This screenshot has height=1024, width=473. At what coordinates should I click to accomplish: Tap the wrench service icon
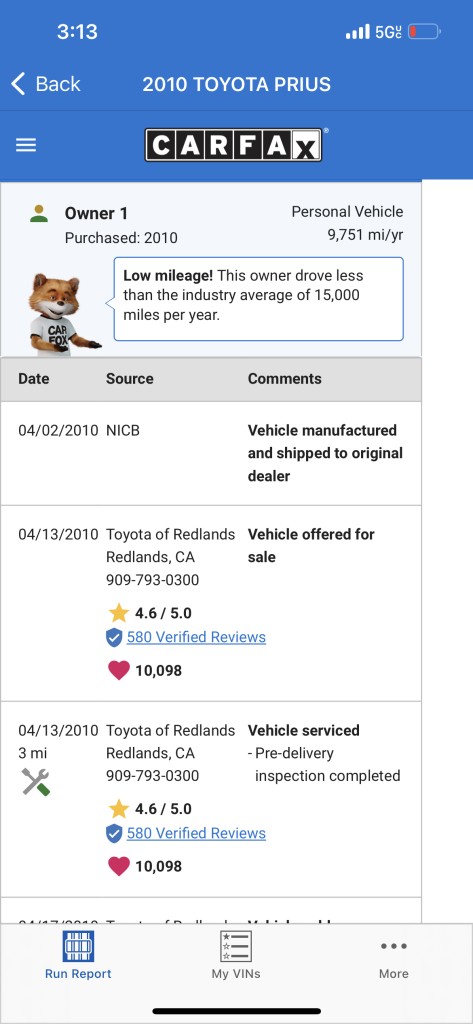(x=36, y=782)
